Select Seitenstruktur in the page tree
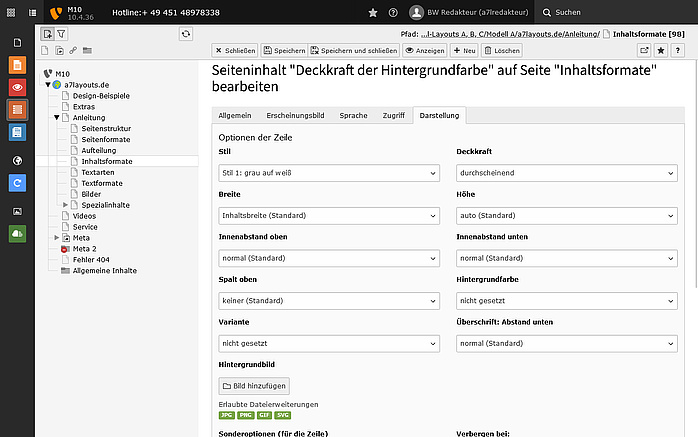Viewport: 698px width, 437px height. point(106,128)
